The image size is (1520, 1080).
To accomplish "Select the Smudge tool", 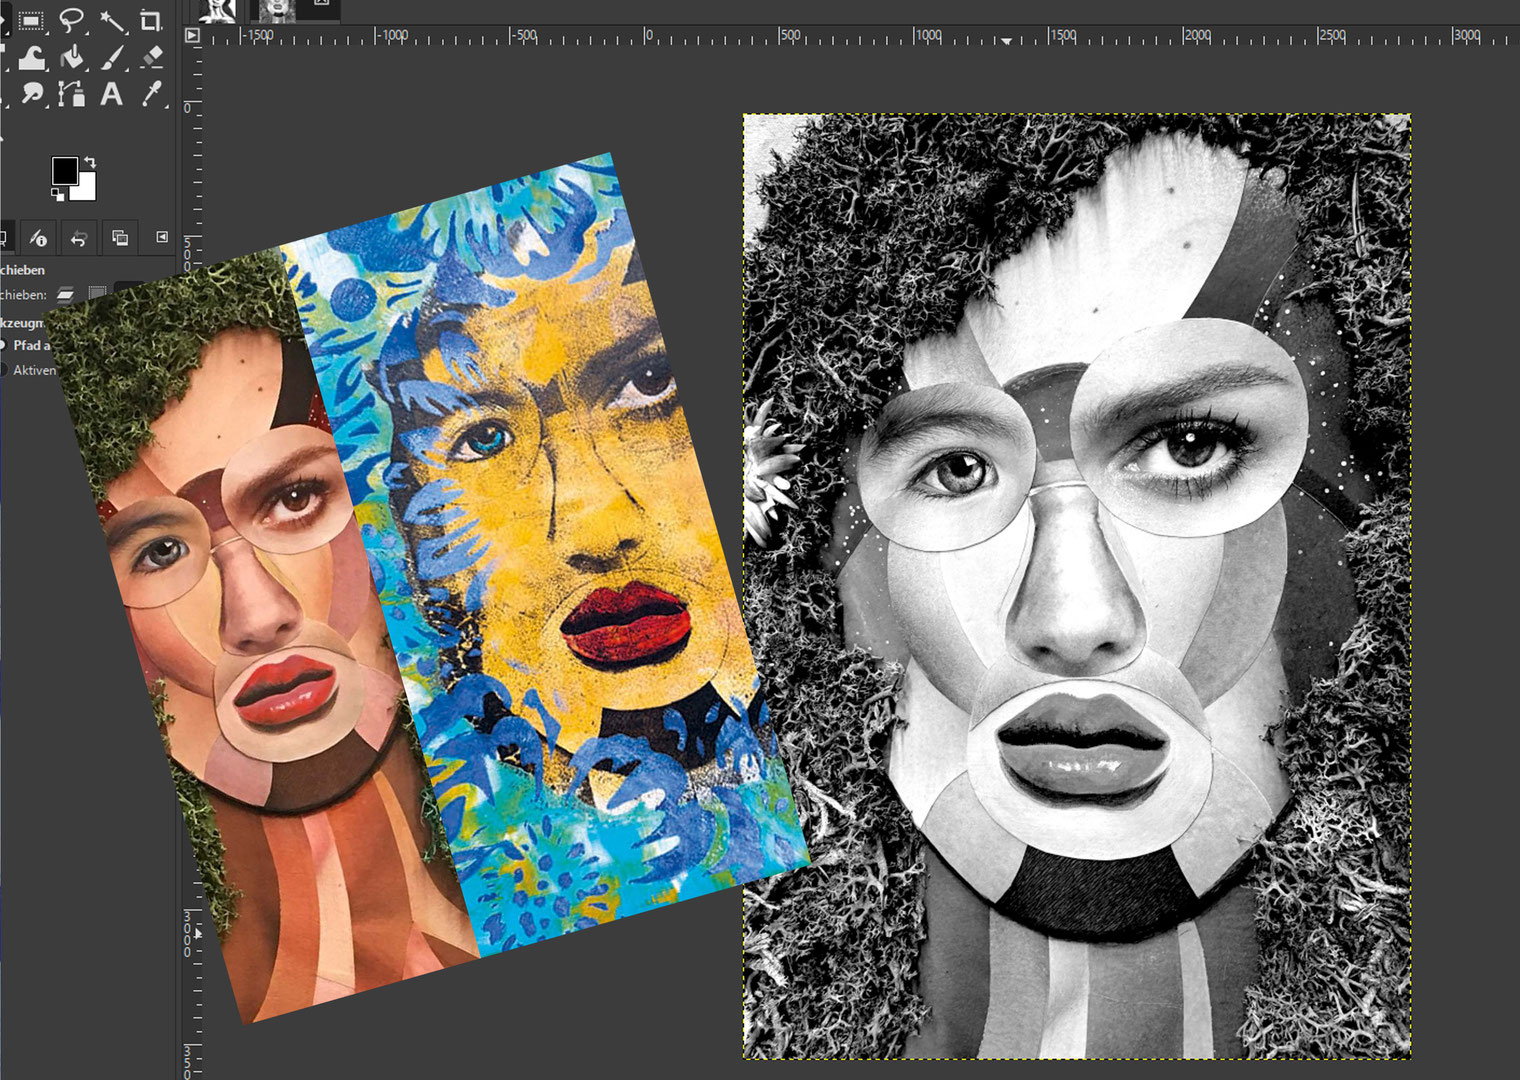I will [x=32, y=94].
